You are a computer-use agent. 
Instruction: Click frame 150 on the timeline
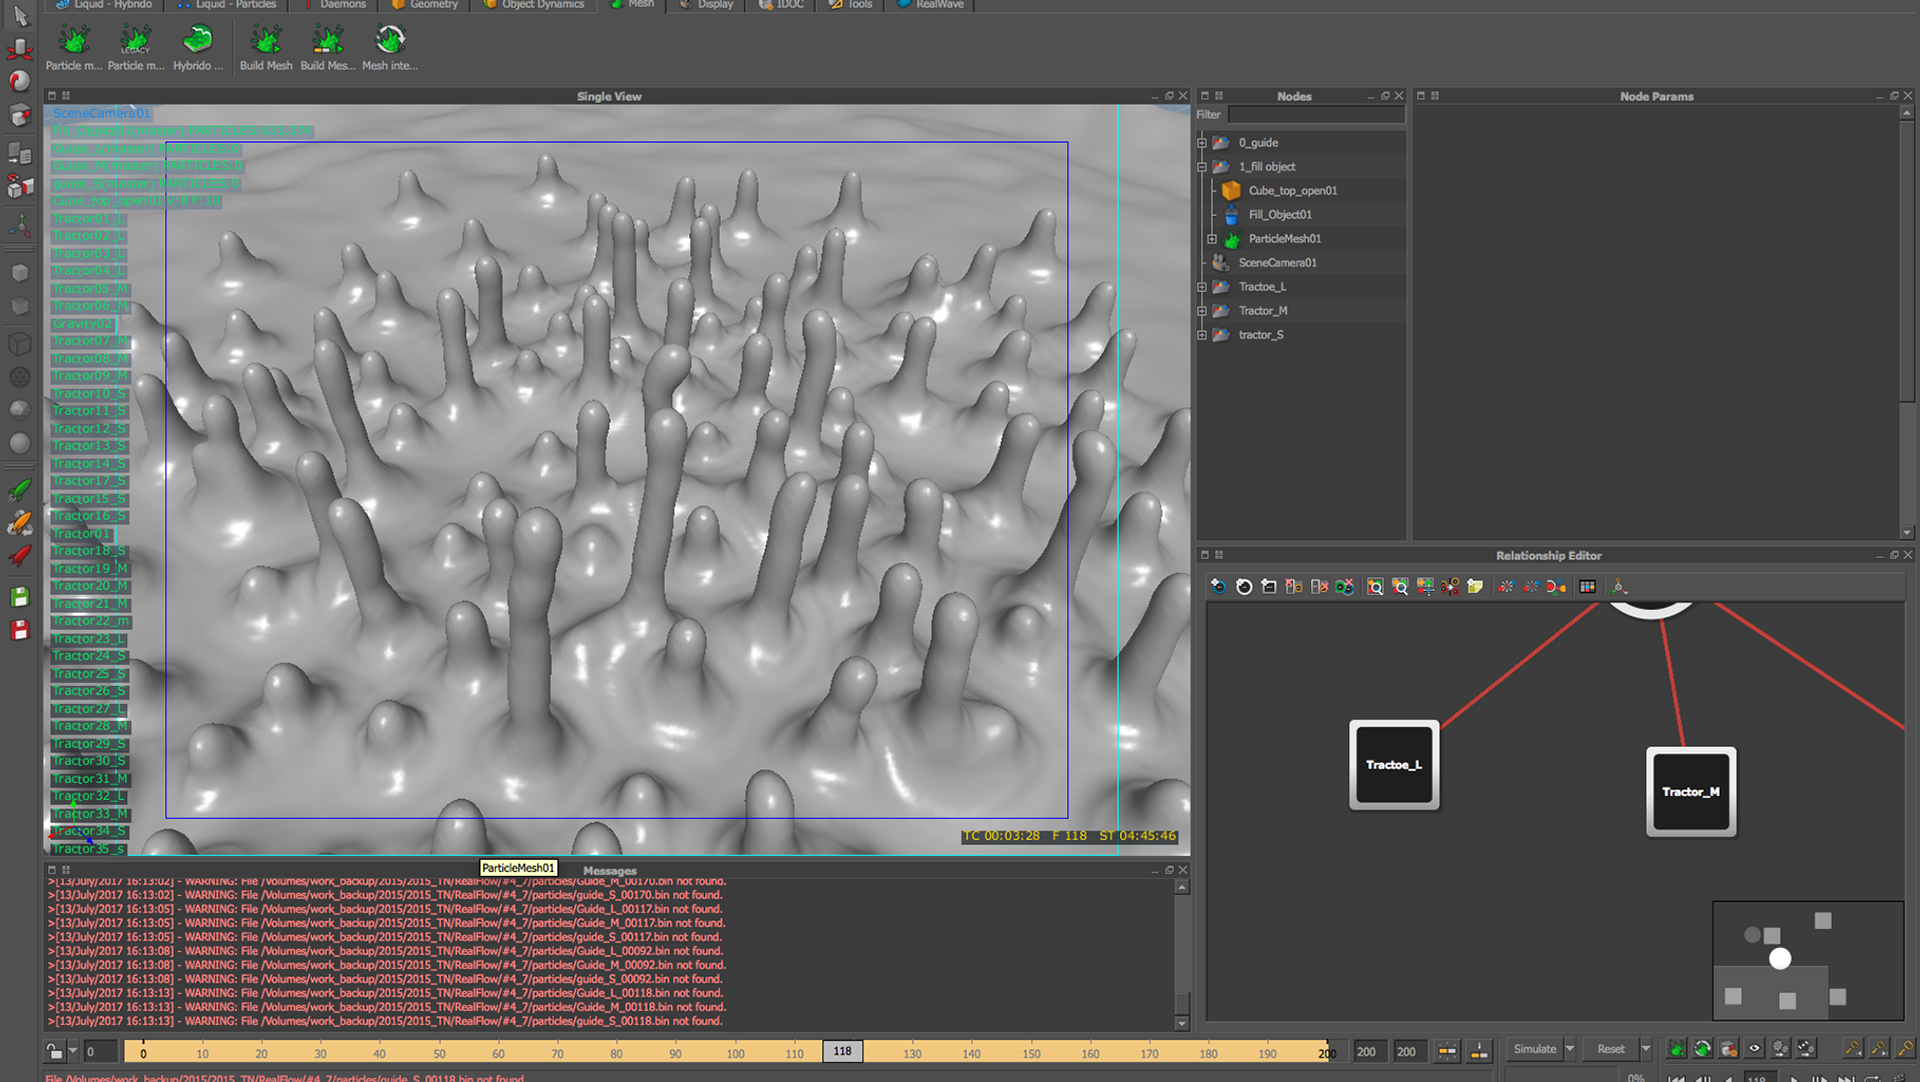(x=1031, y=1053)
